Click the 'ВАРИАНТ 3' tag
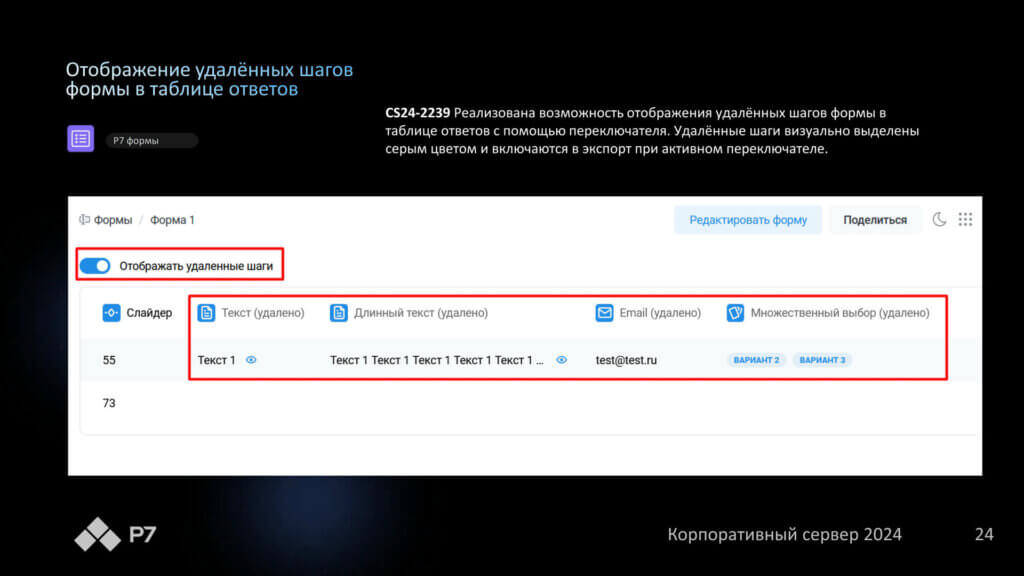 [822, 360]
